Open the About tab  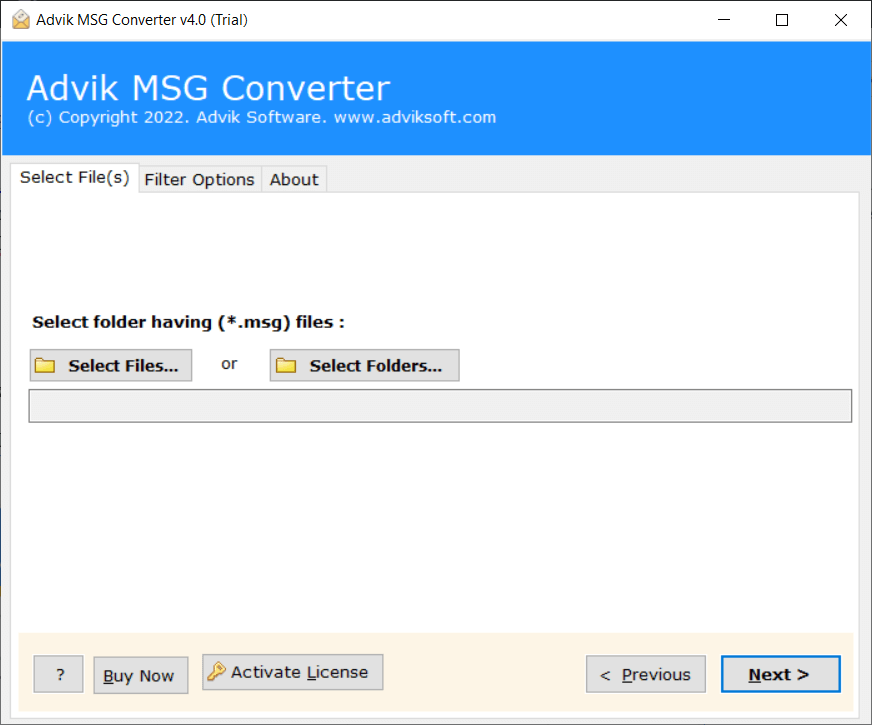point(294,180)
